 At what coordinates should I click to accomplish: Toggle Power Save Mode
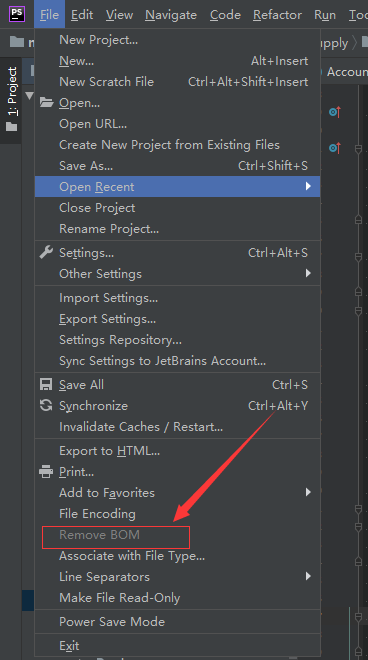pyautogui.click(x=177, y=621)
